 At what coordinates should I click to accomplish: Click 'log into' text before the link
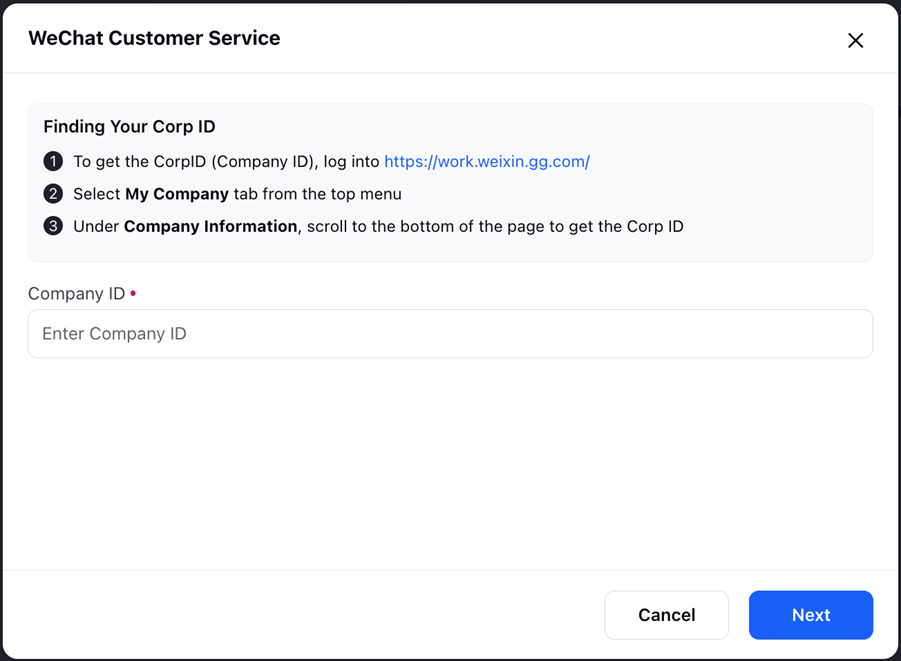point(351,162)
